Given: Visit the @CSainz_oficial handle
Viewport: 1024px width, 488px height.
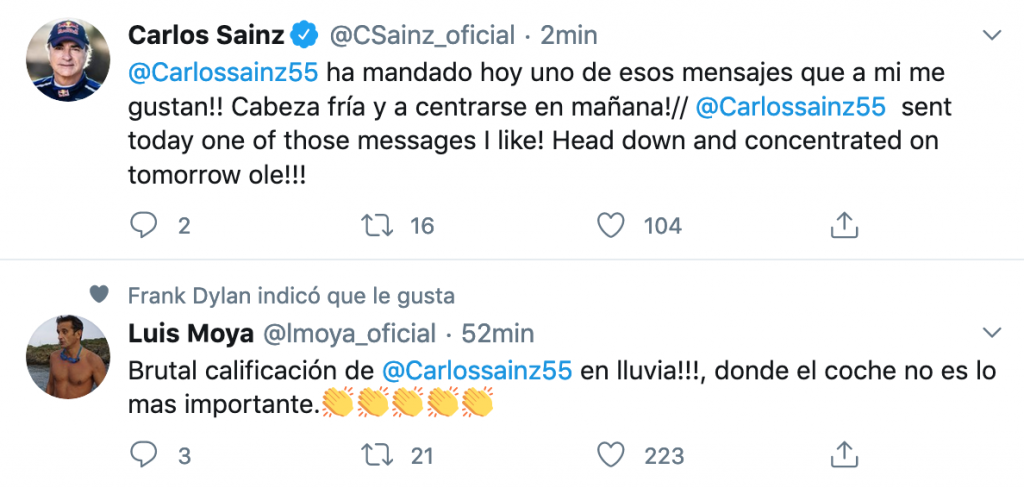Looking at the screenshot, I should [x=422, y=36].
